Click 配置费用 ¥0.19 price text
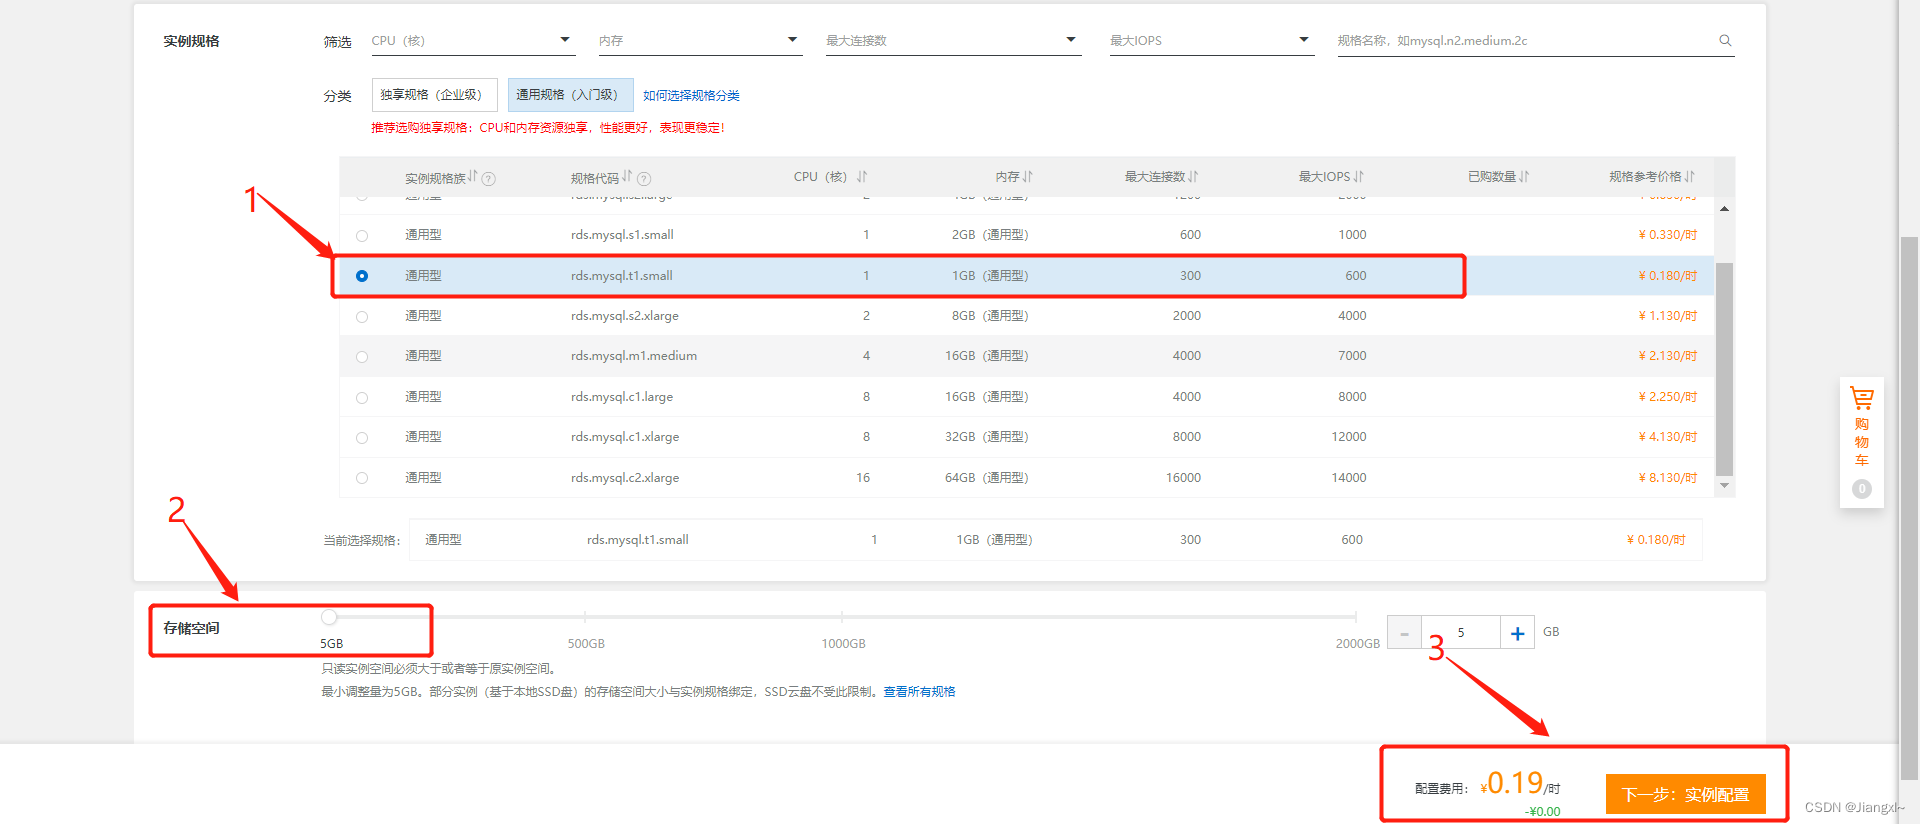The width and height of the screenshot is (1920, 824). pos(1520,783)
